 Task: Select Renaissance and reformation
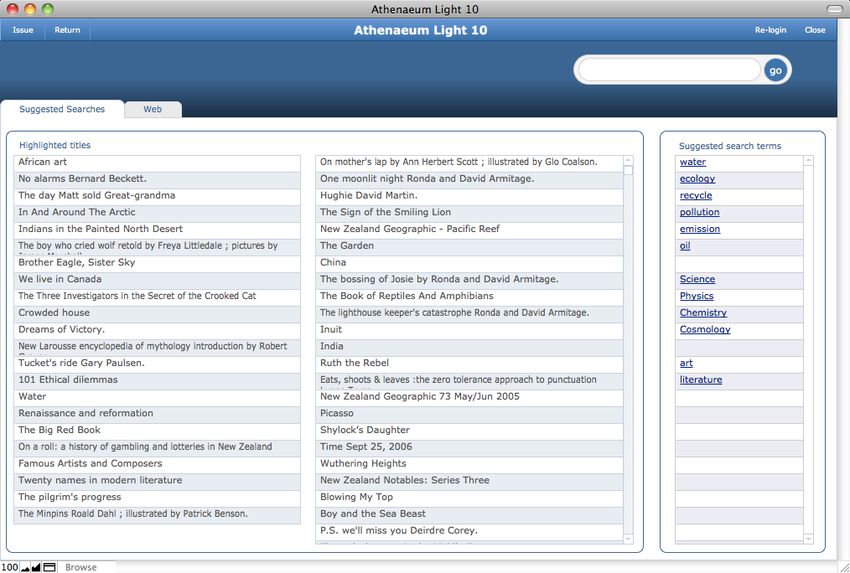click(157, 414)
